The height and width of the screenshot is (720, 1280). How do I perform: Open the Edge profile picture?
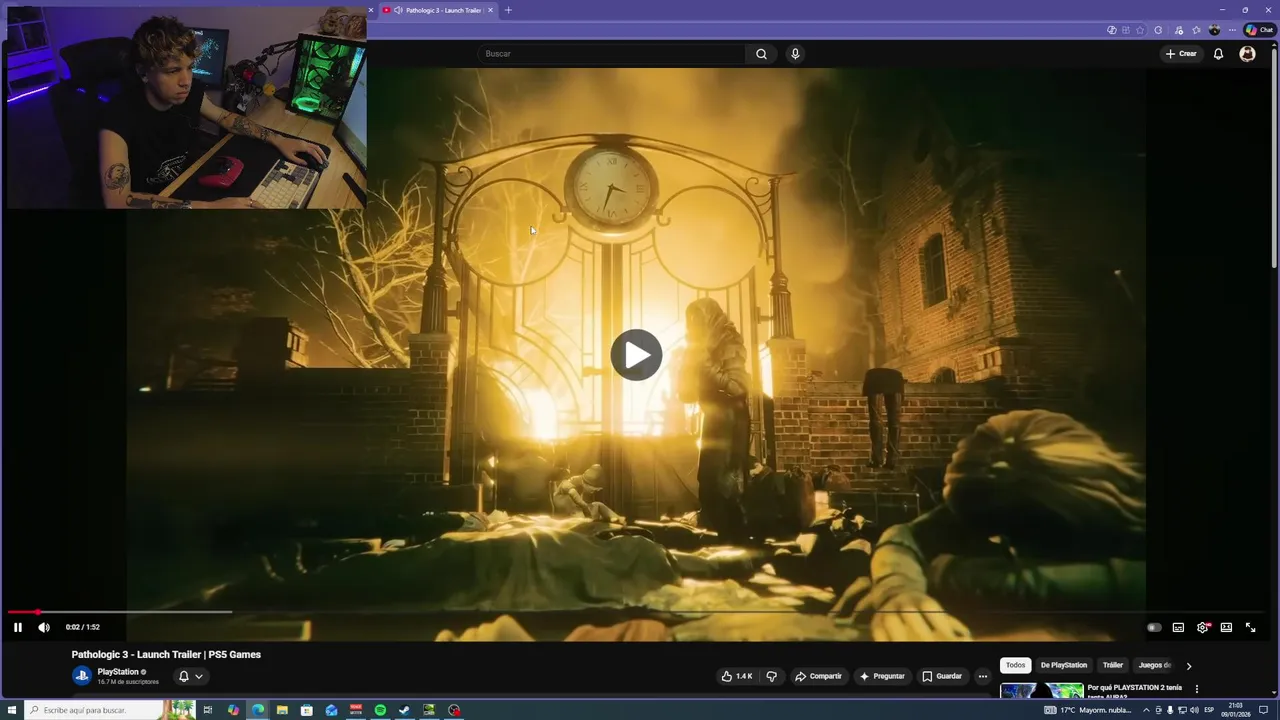[1214, 30]
